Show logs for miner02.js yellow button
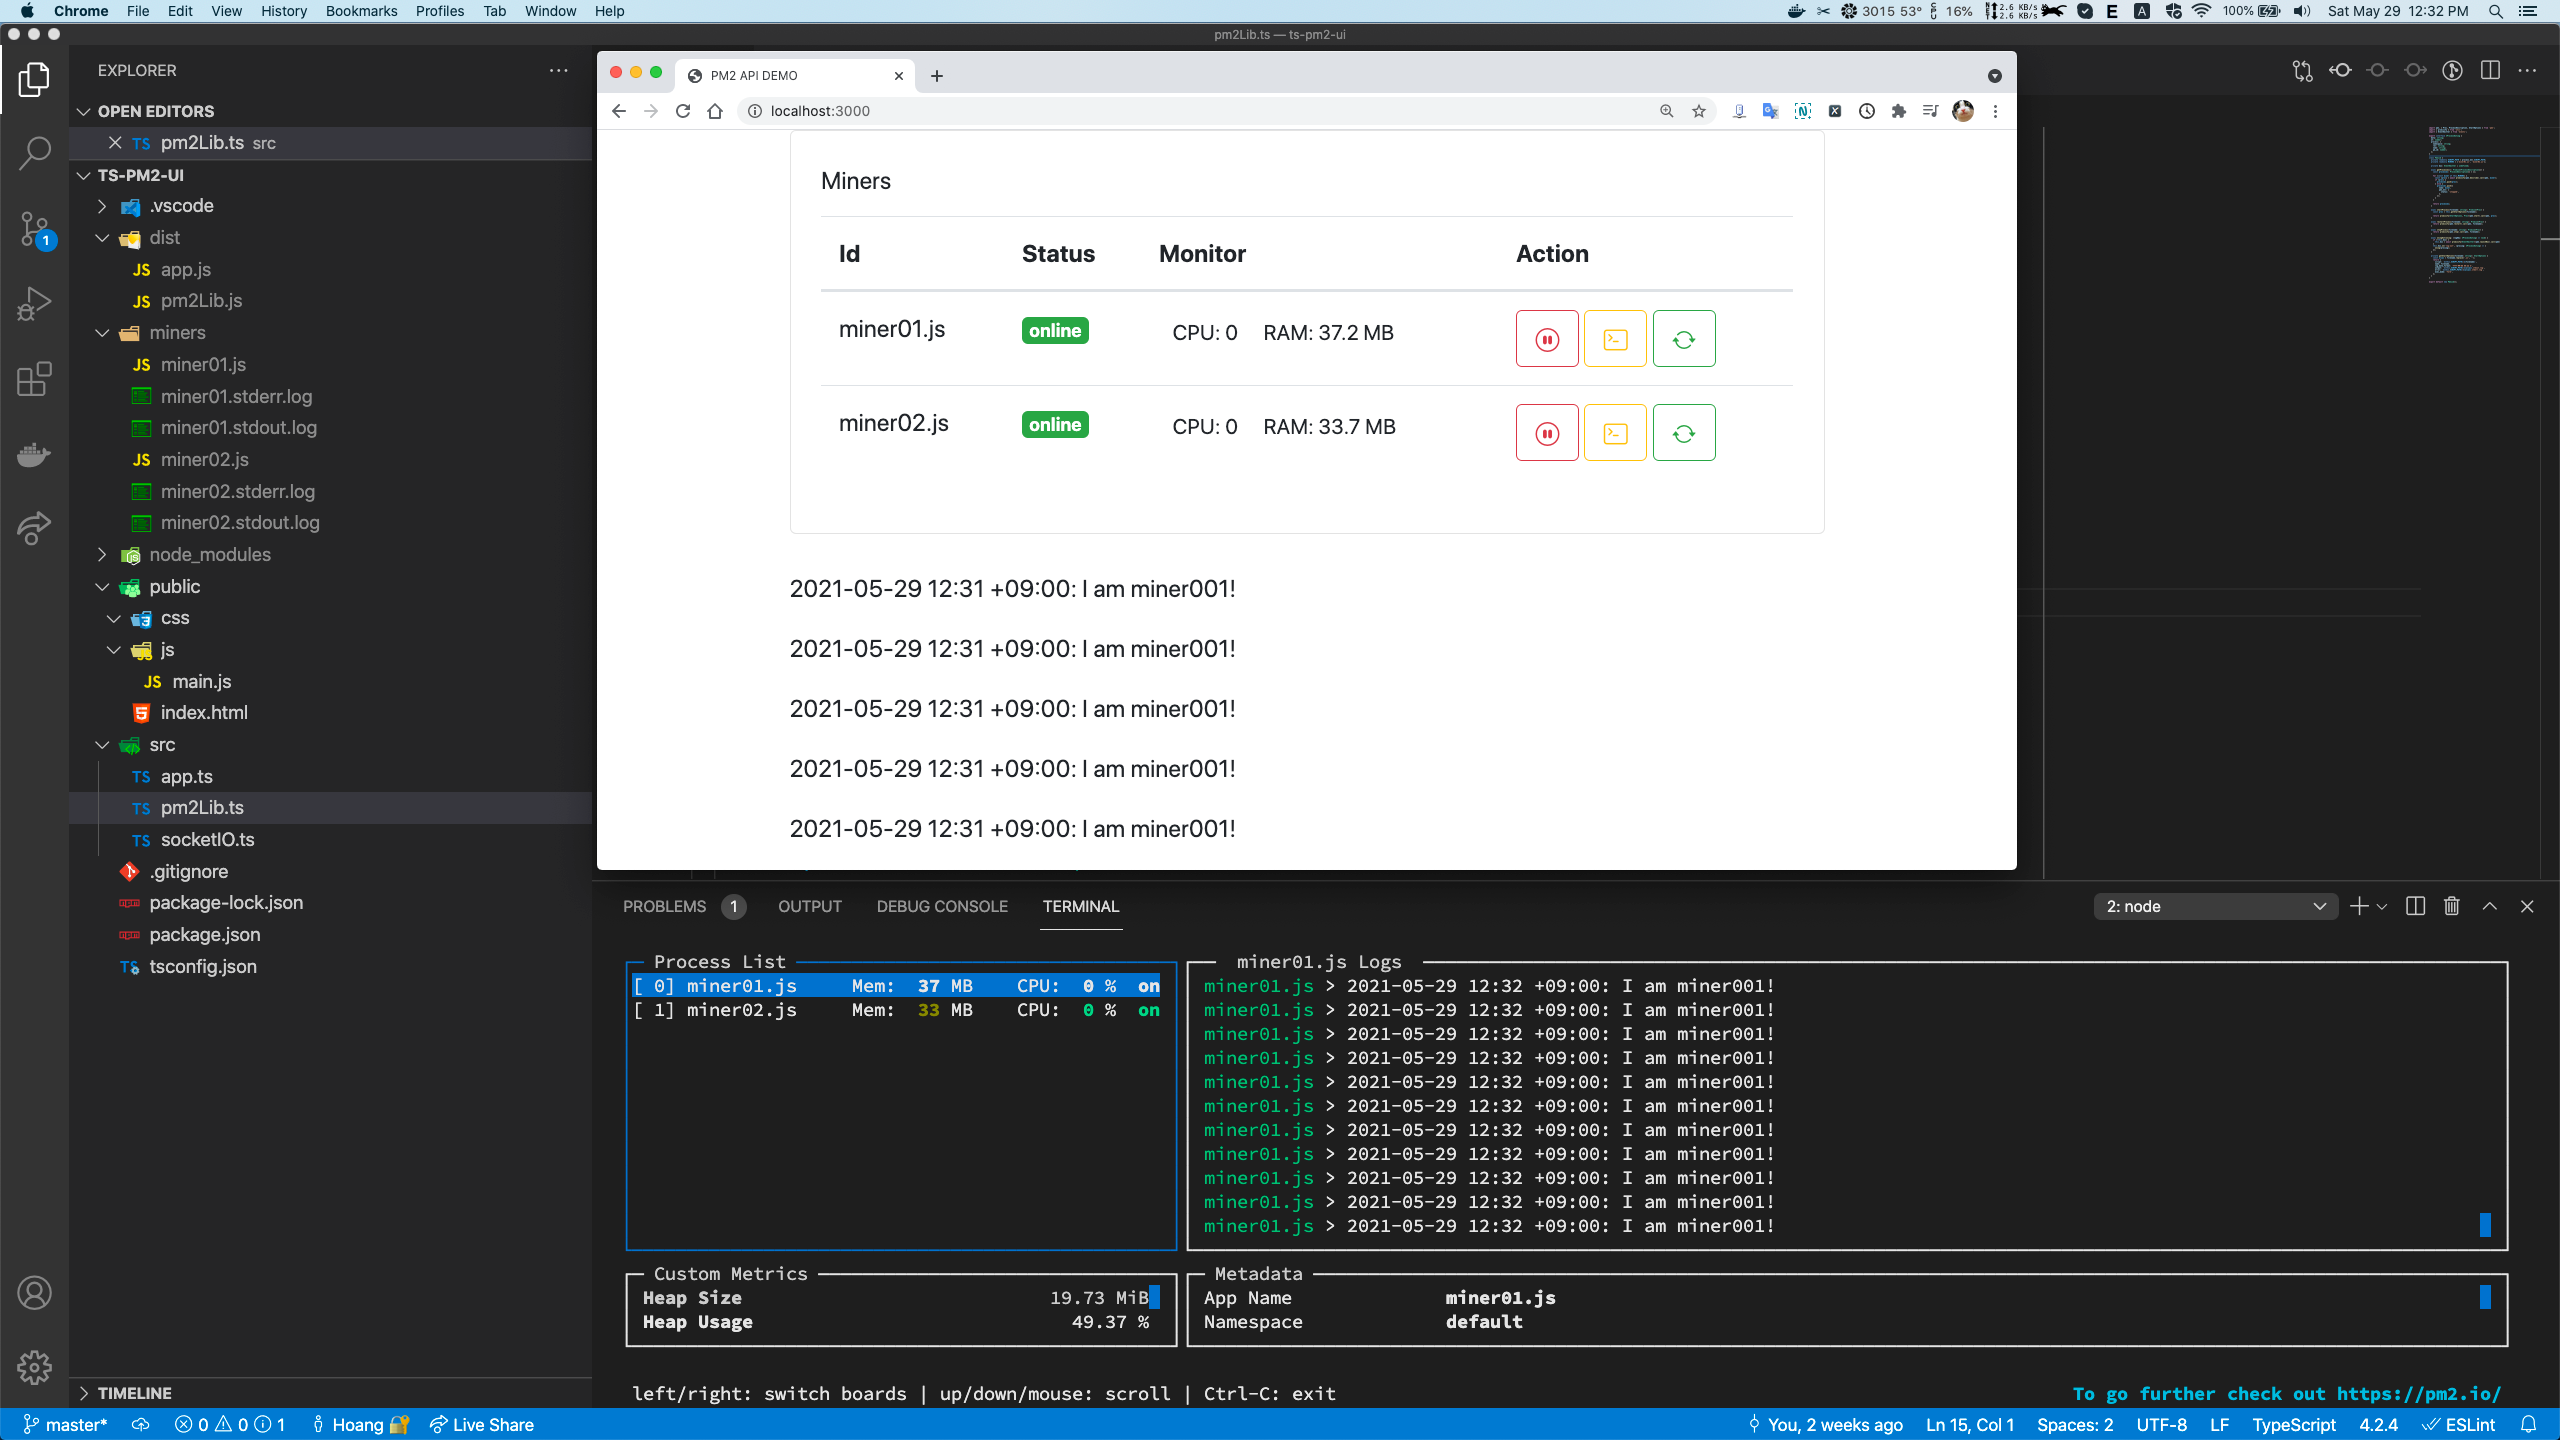 point(1614,433)
